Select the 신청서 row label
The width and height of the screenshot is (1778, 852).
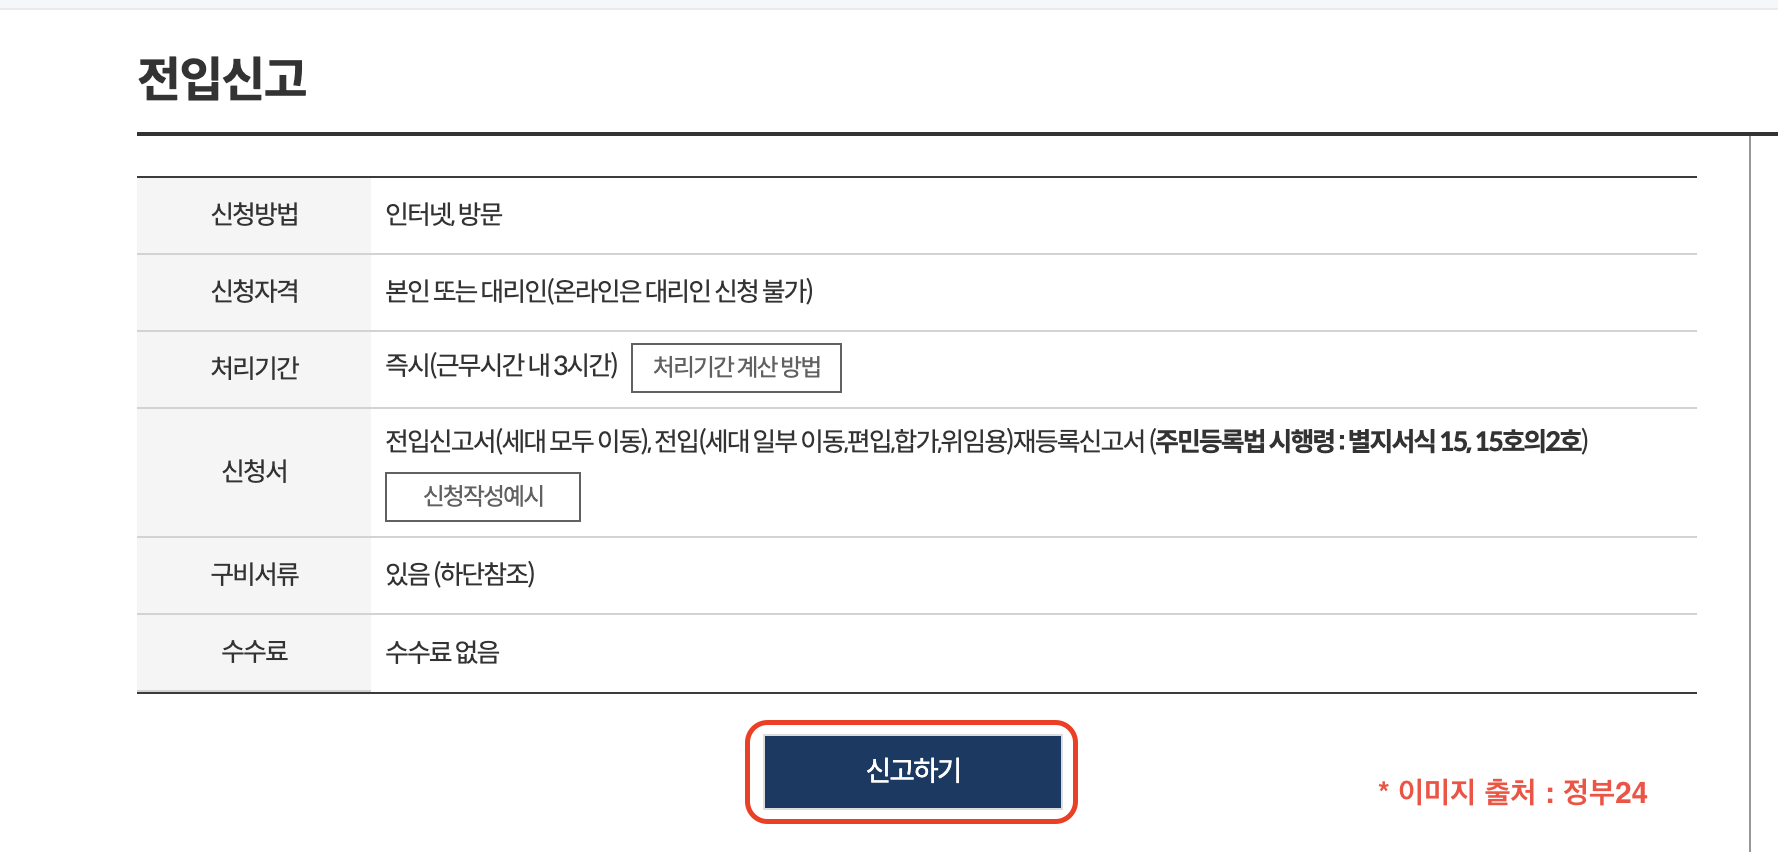[252, 471]
